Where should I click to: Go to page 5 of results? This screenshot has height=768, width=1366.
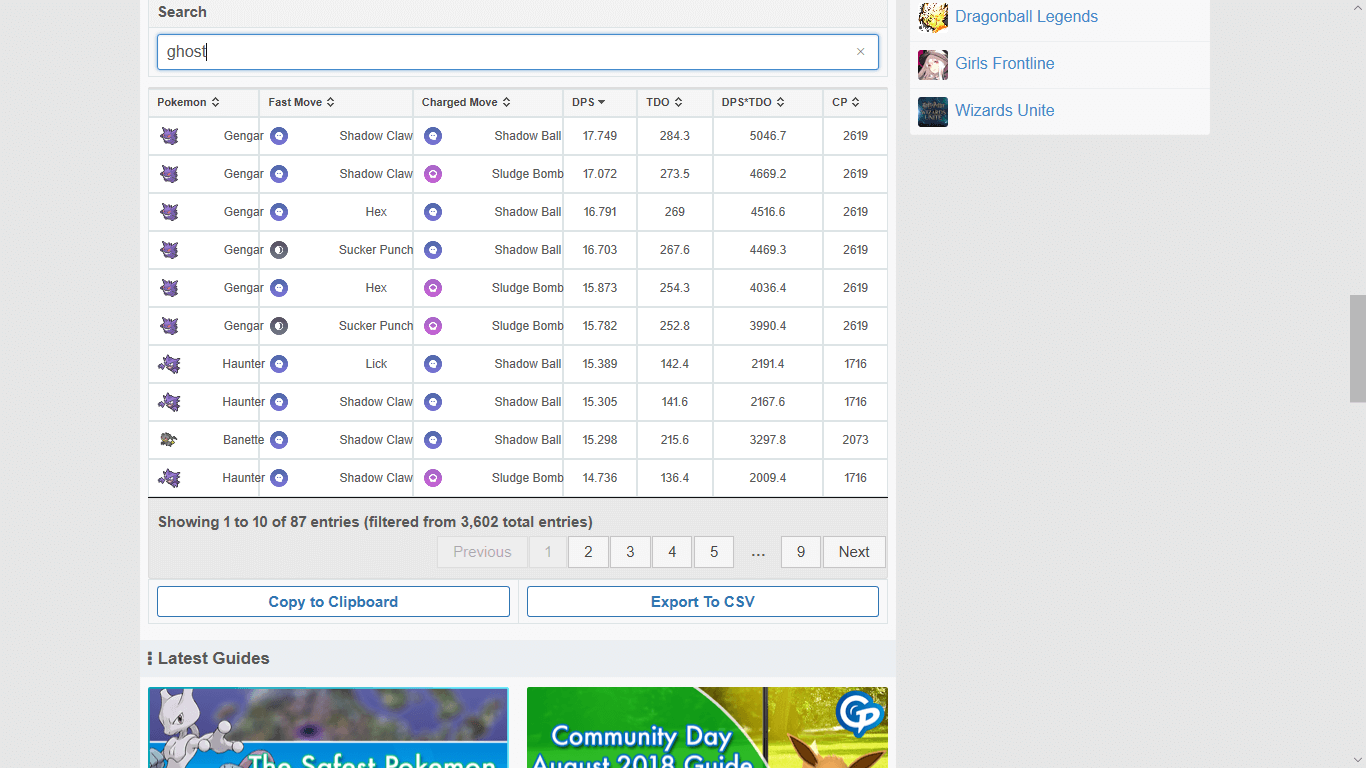pyautogui.click(x=714, y=552)
